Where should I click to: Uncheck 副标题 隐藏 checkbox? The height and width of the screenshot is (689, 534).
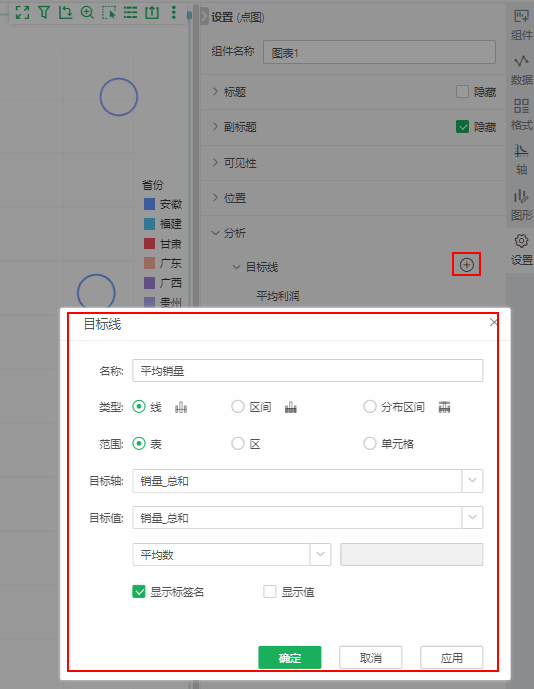click(x=462, y=127)
